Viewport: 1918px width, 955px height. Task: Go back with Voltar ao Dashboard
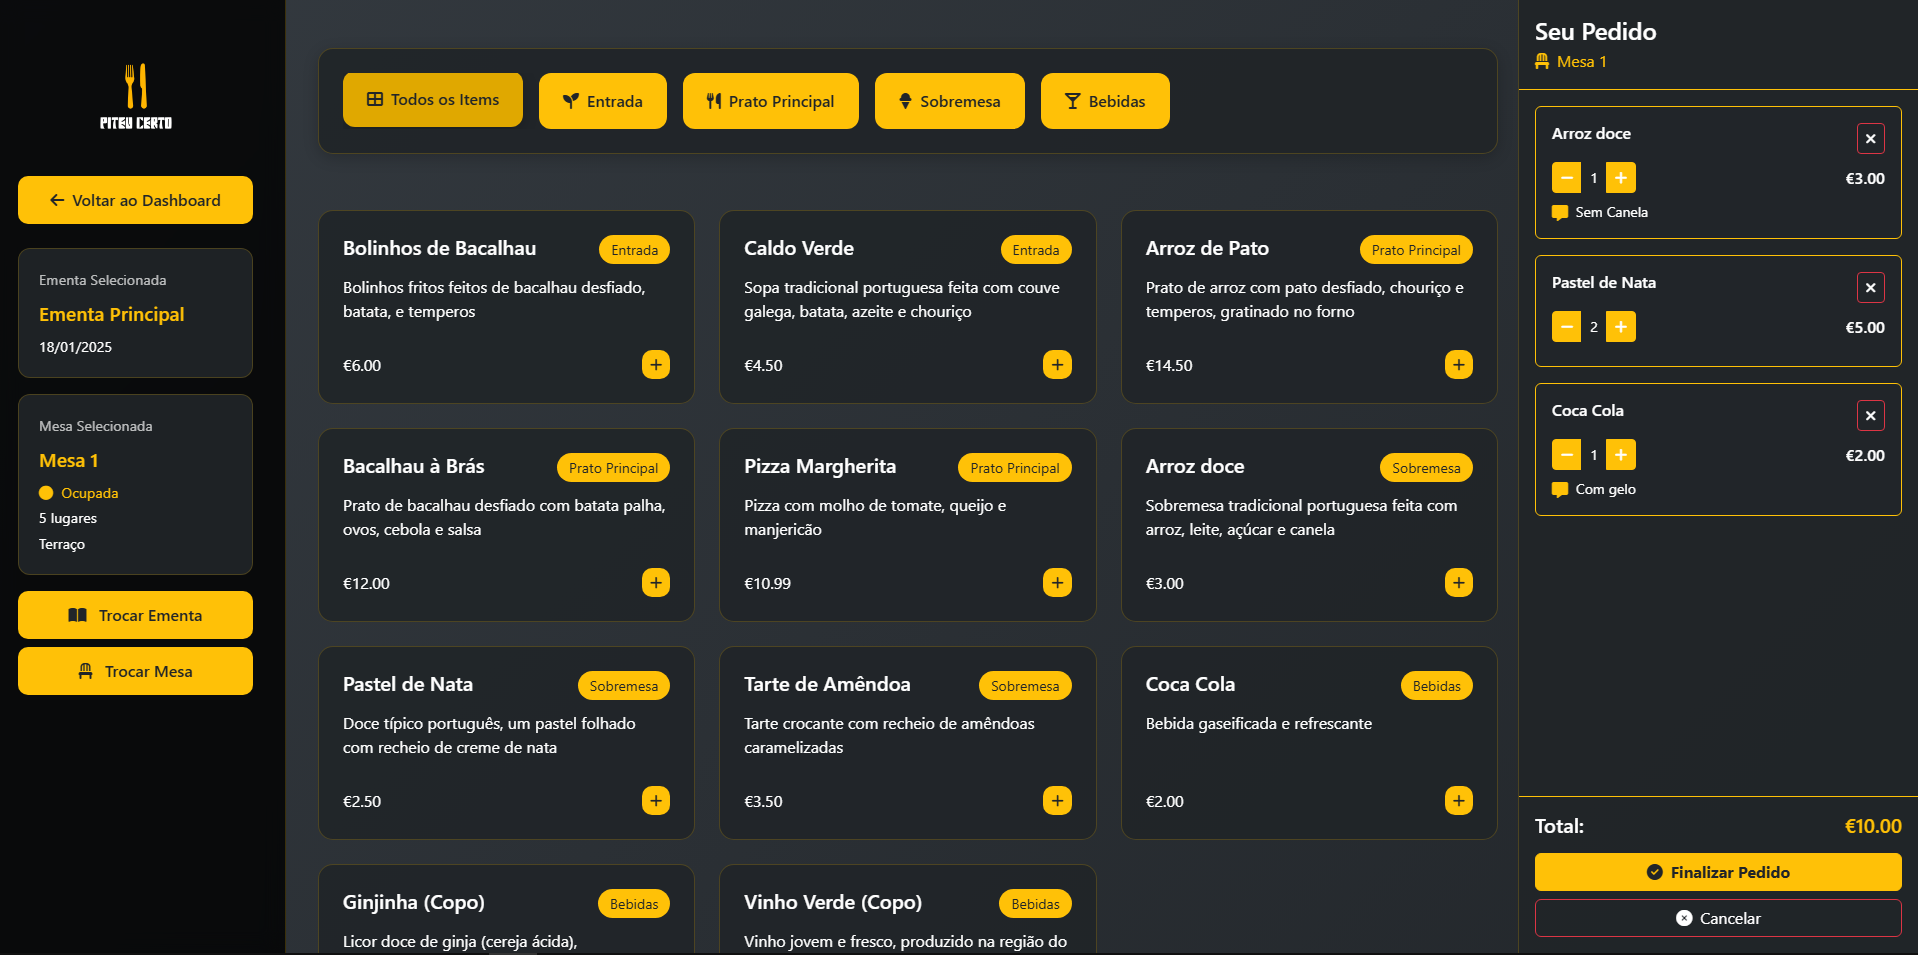pyautogui.click(x=135, y=200)
